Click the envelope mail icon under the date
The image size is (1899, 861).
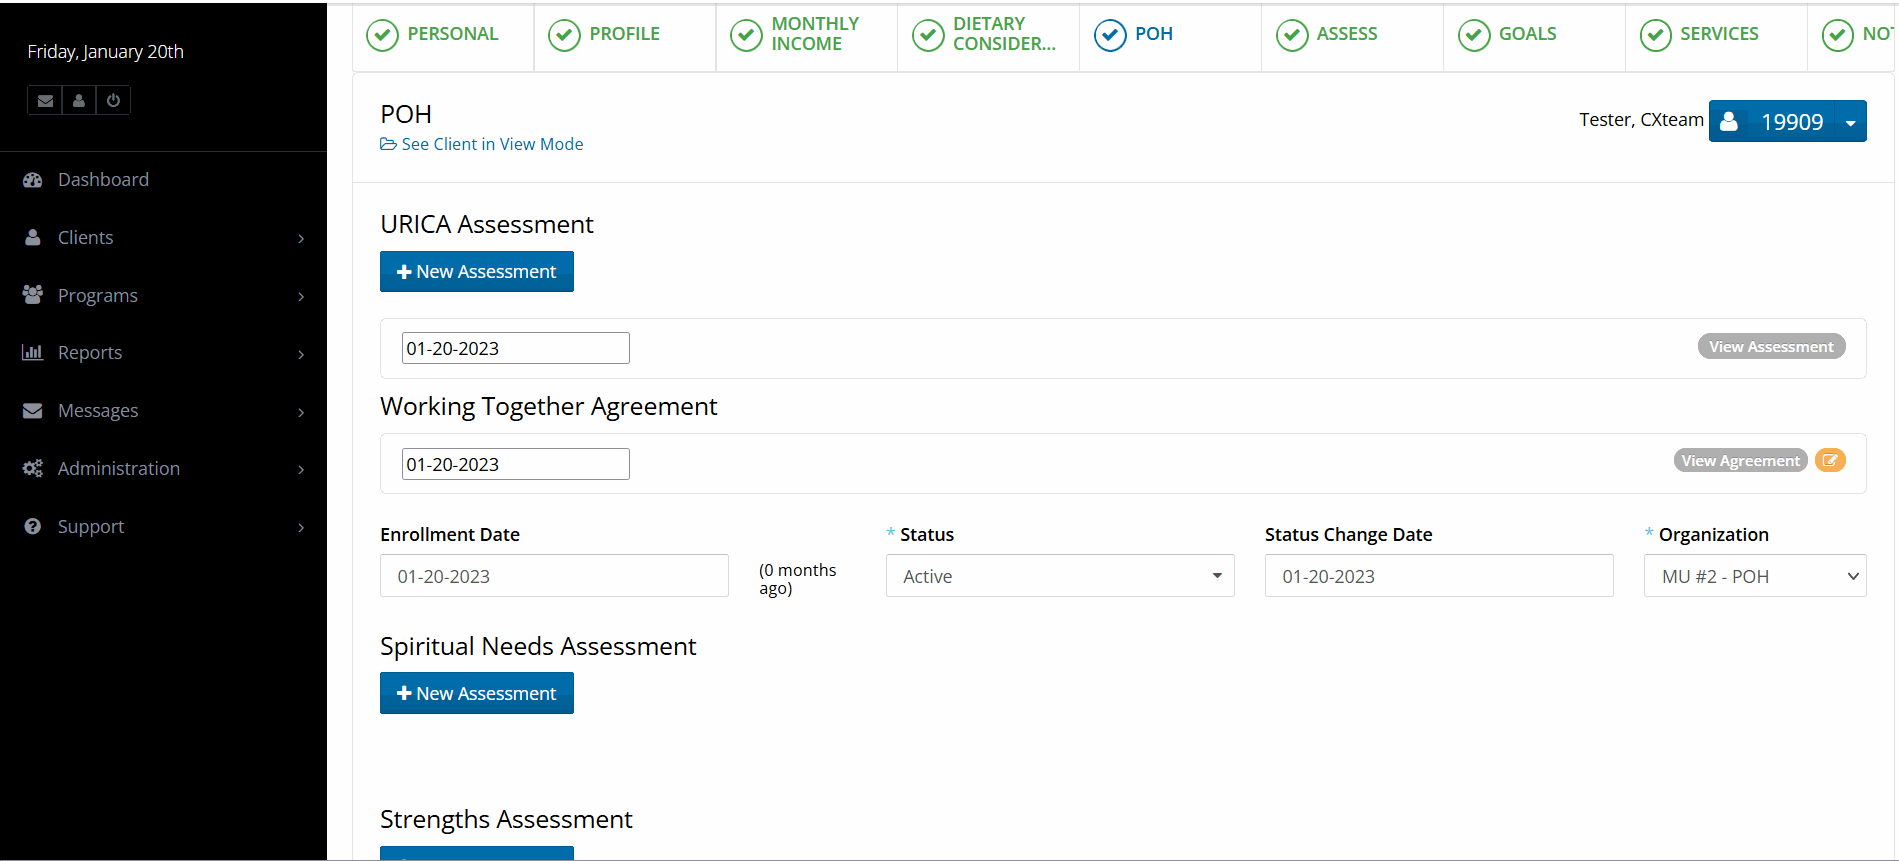click(45, 101)
